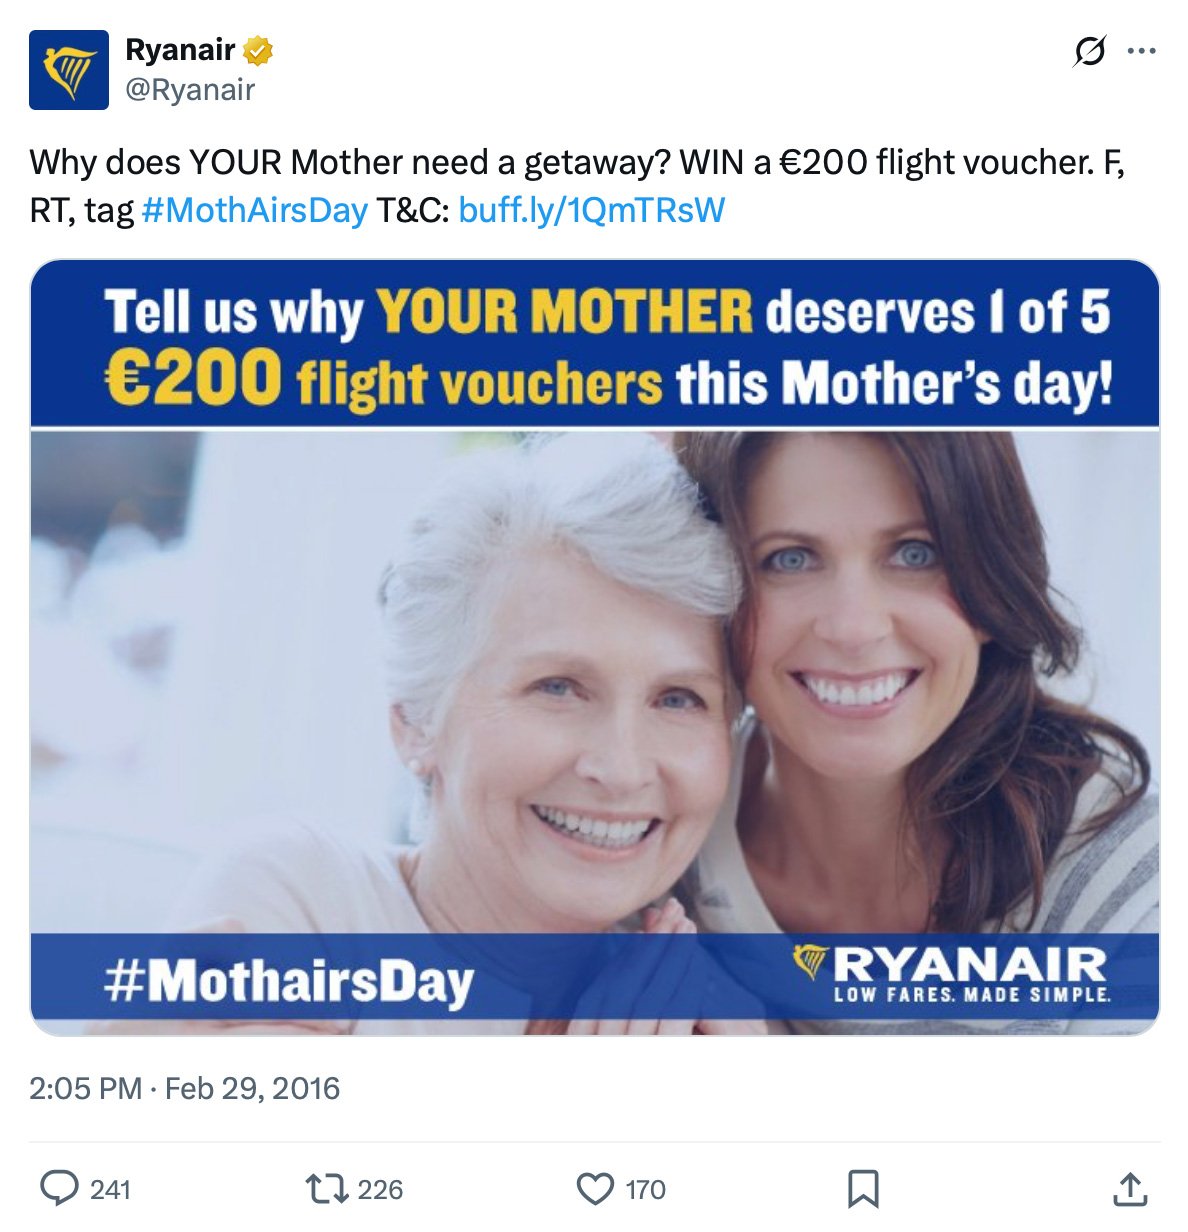Open the reply composer via the speech bubble icon

[62, 1190]
